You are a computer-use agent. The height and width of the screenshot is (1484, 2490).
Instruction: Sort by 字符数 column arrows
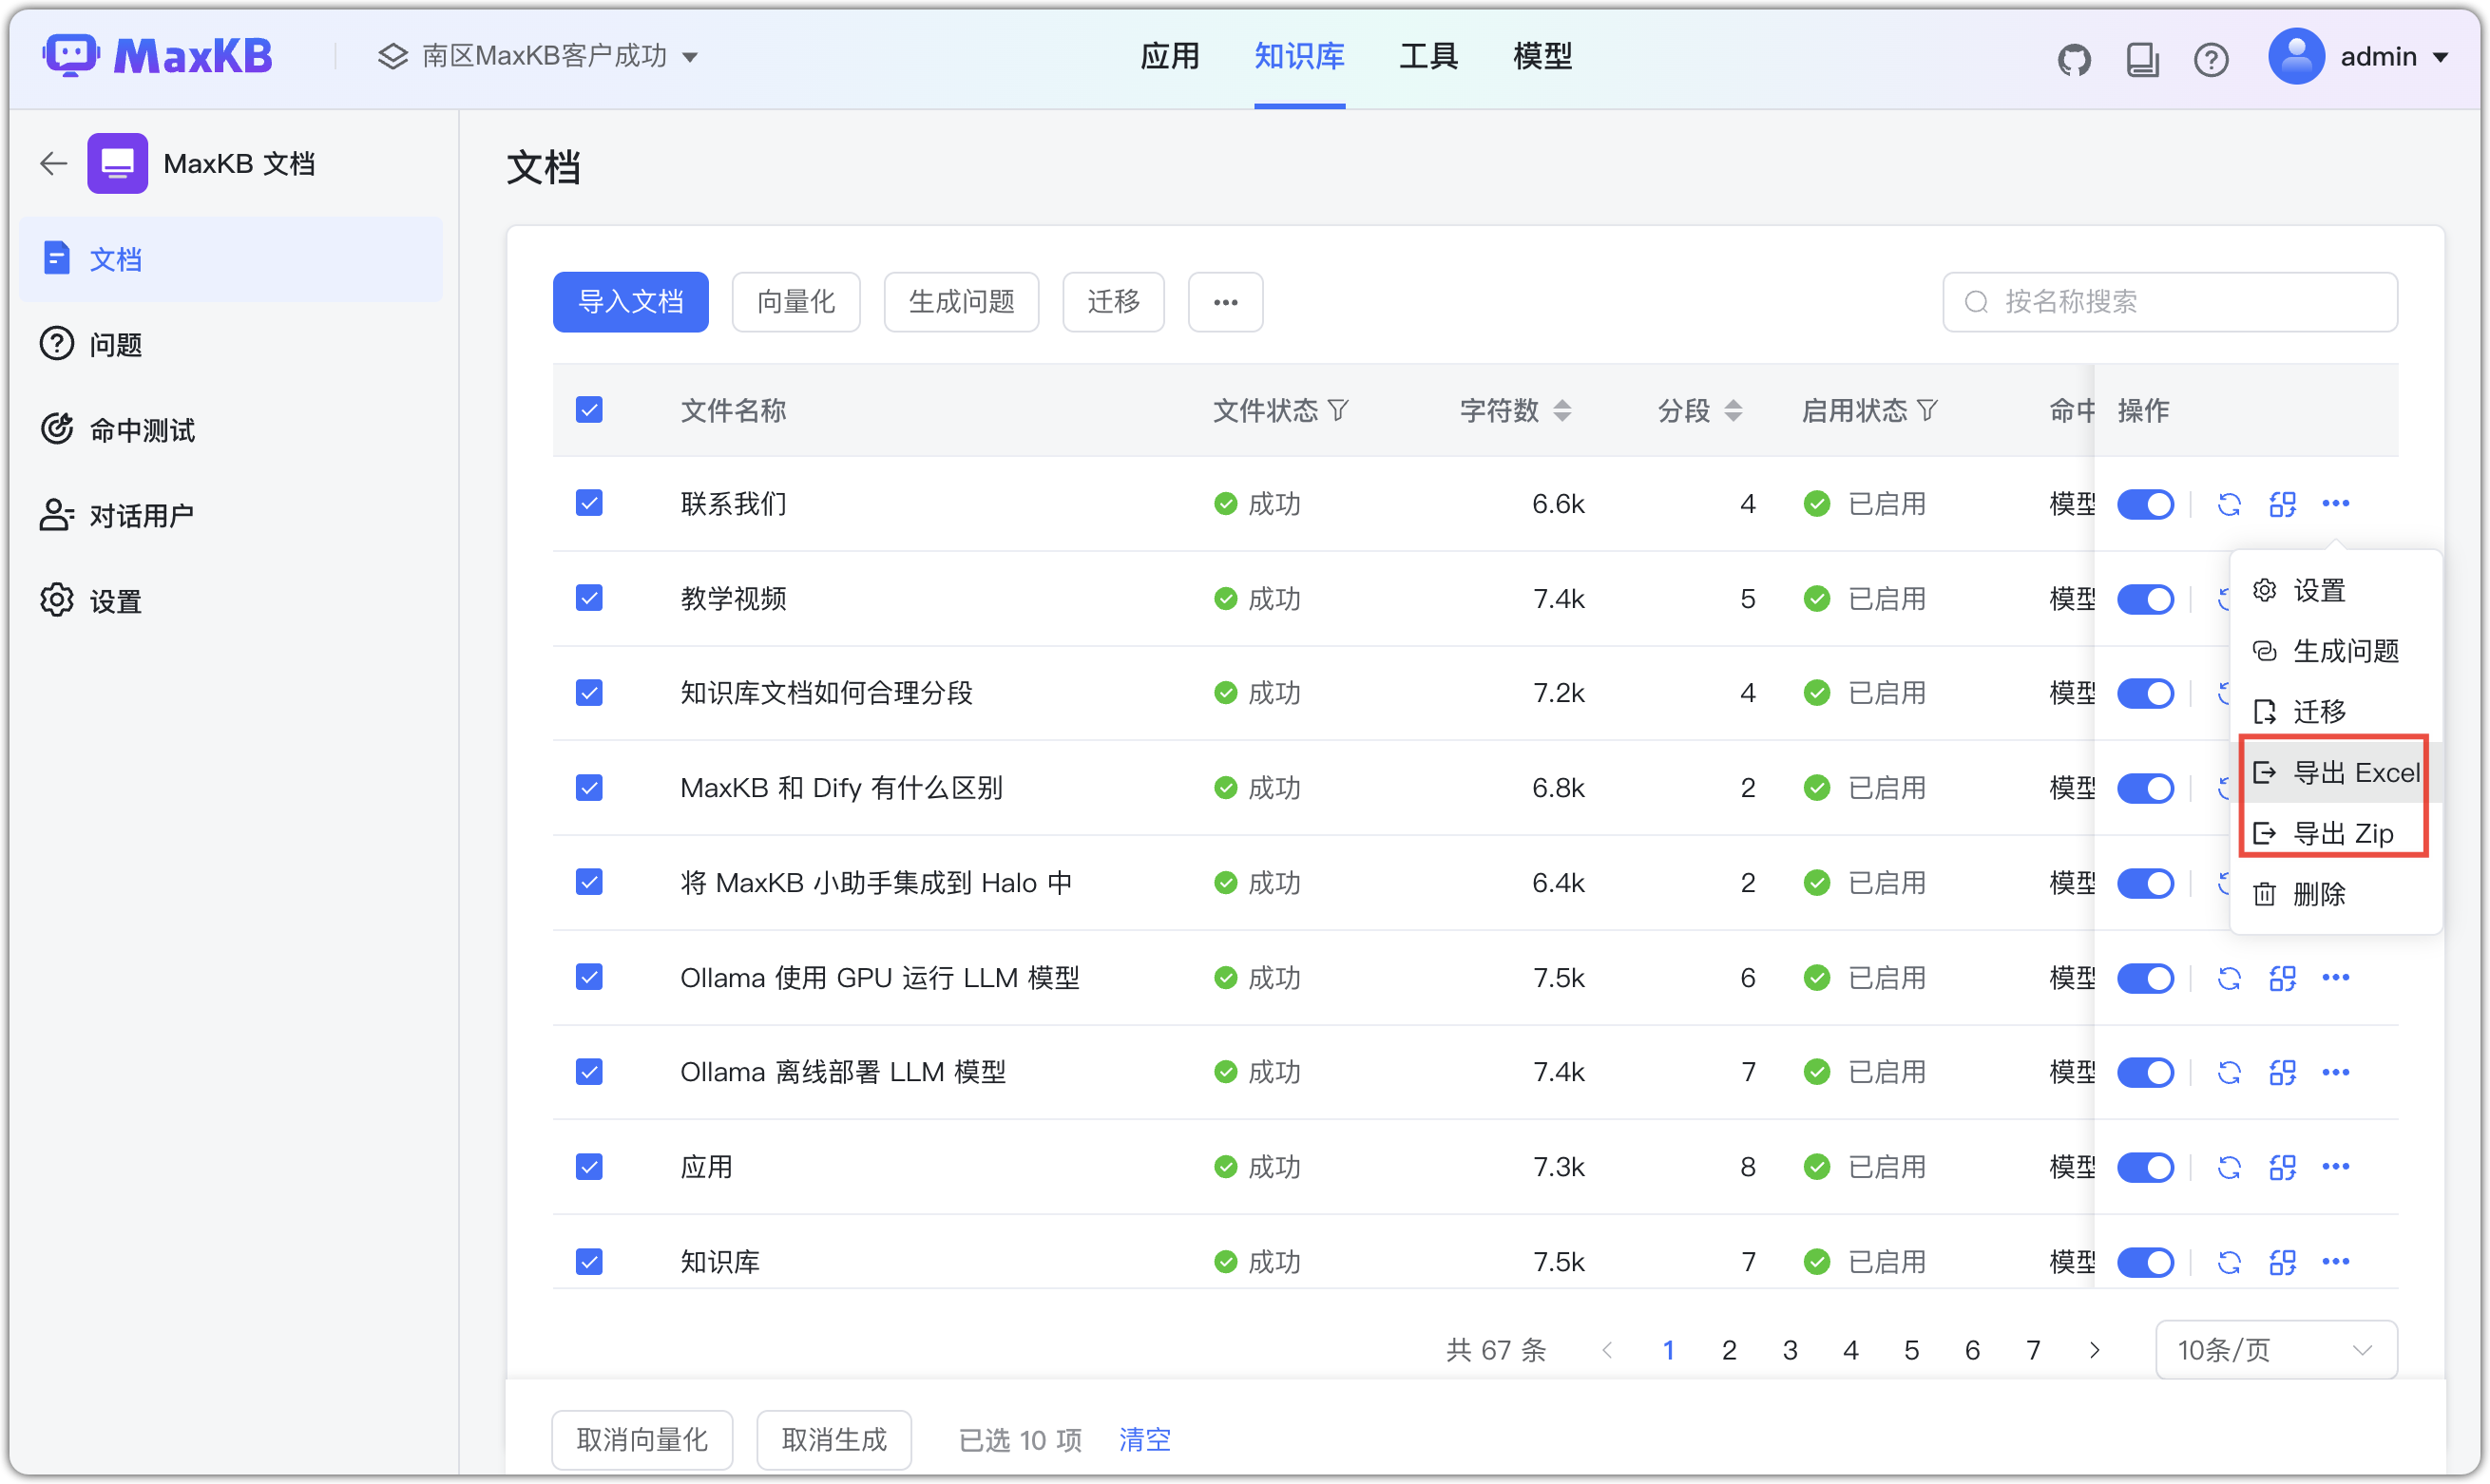1562,410
